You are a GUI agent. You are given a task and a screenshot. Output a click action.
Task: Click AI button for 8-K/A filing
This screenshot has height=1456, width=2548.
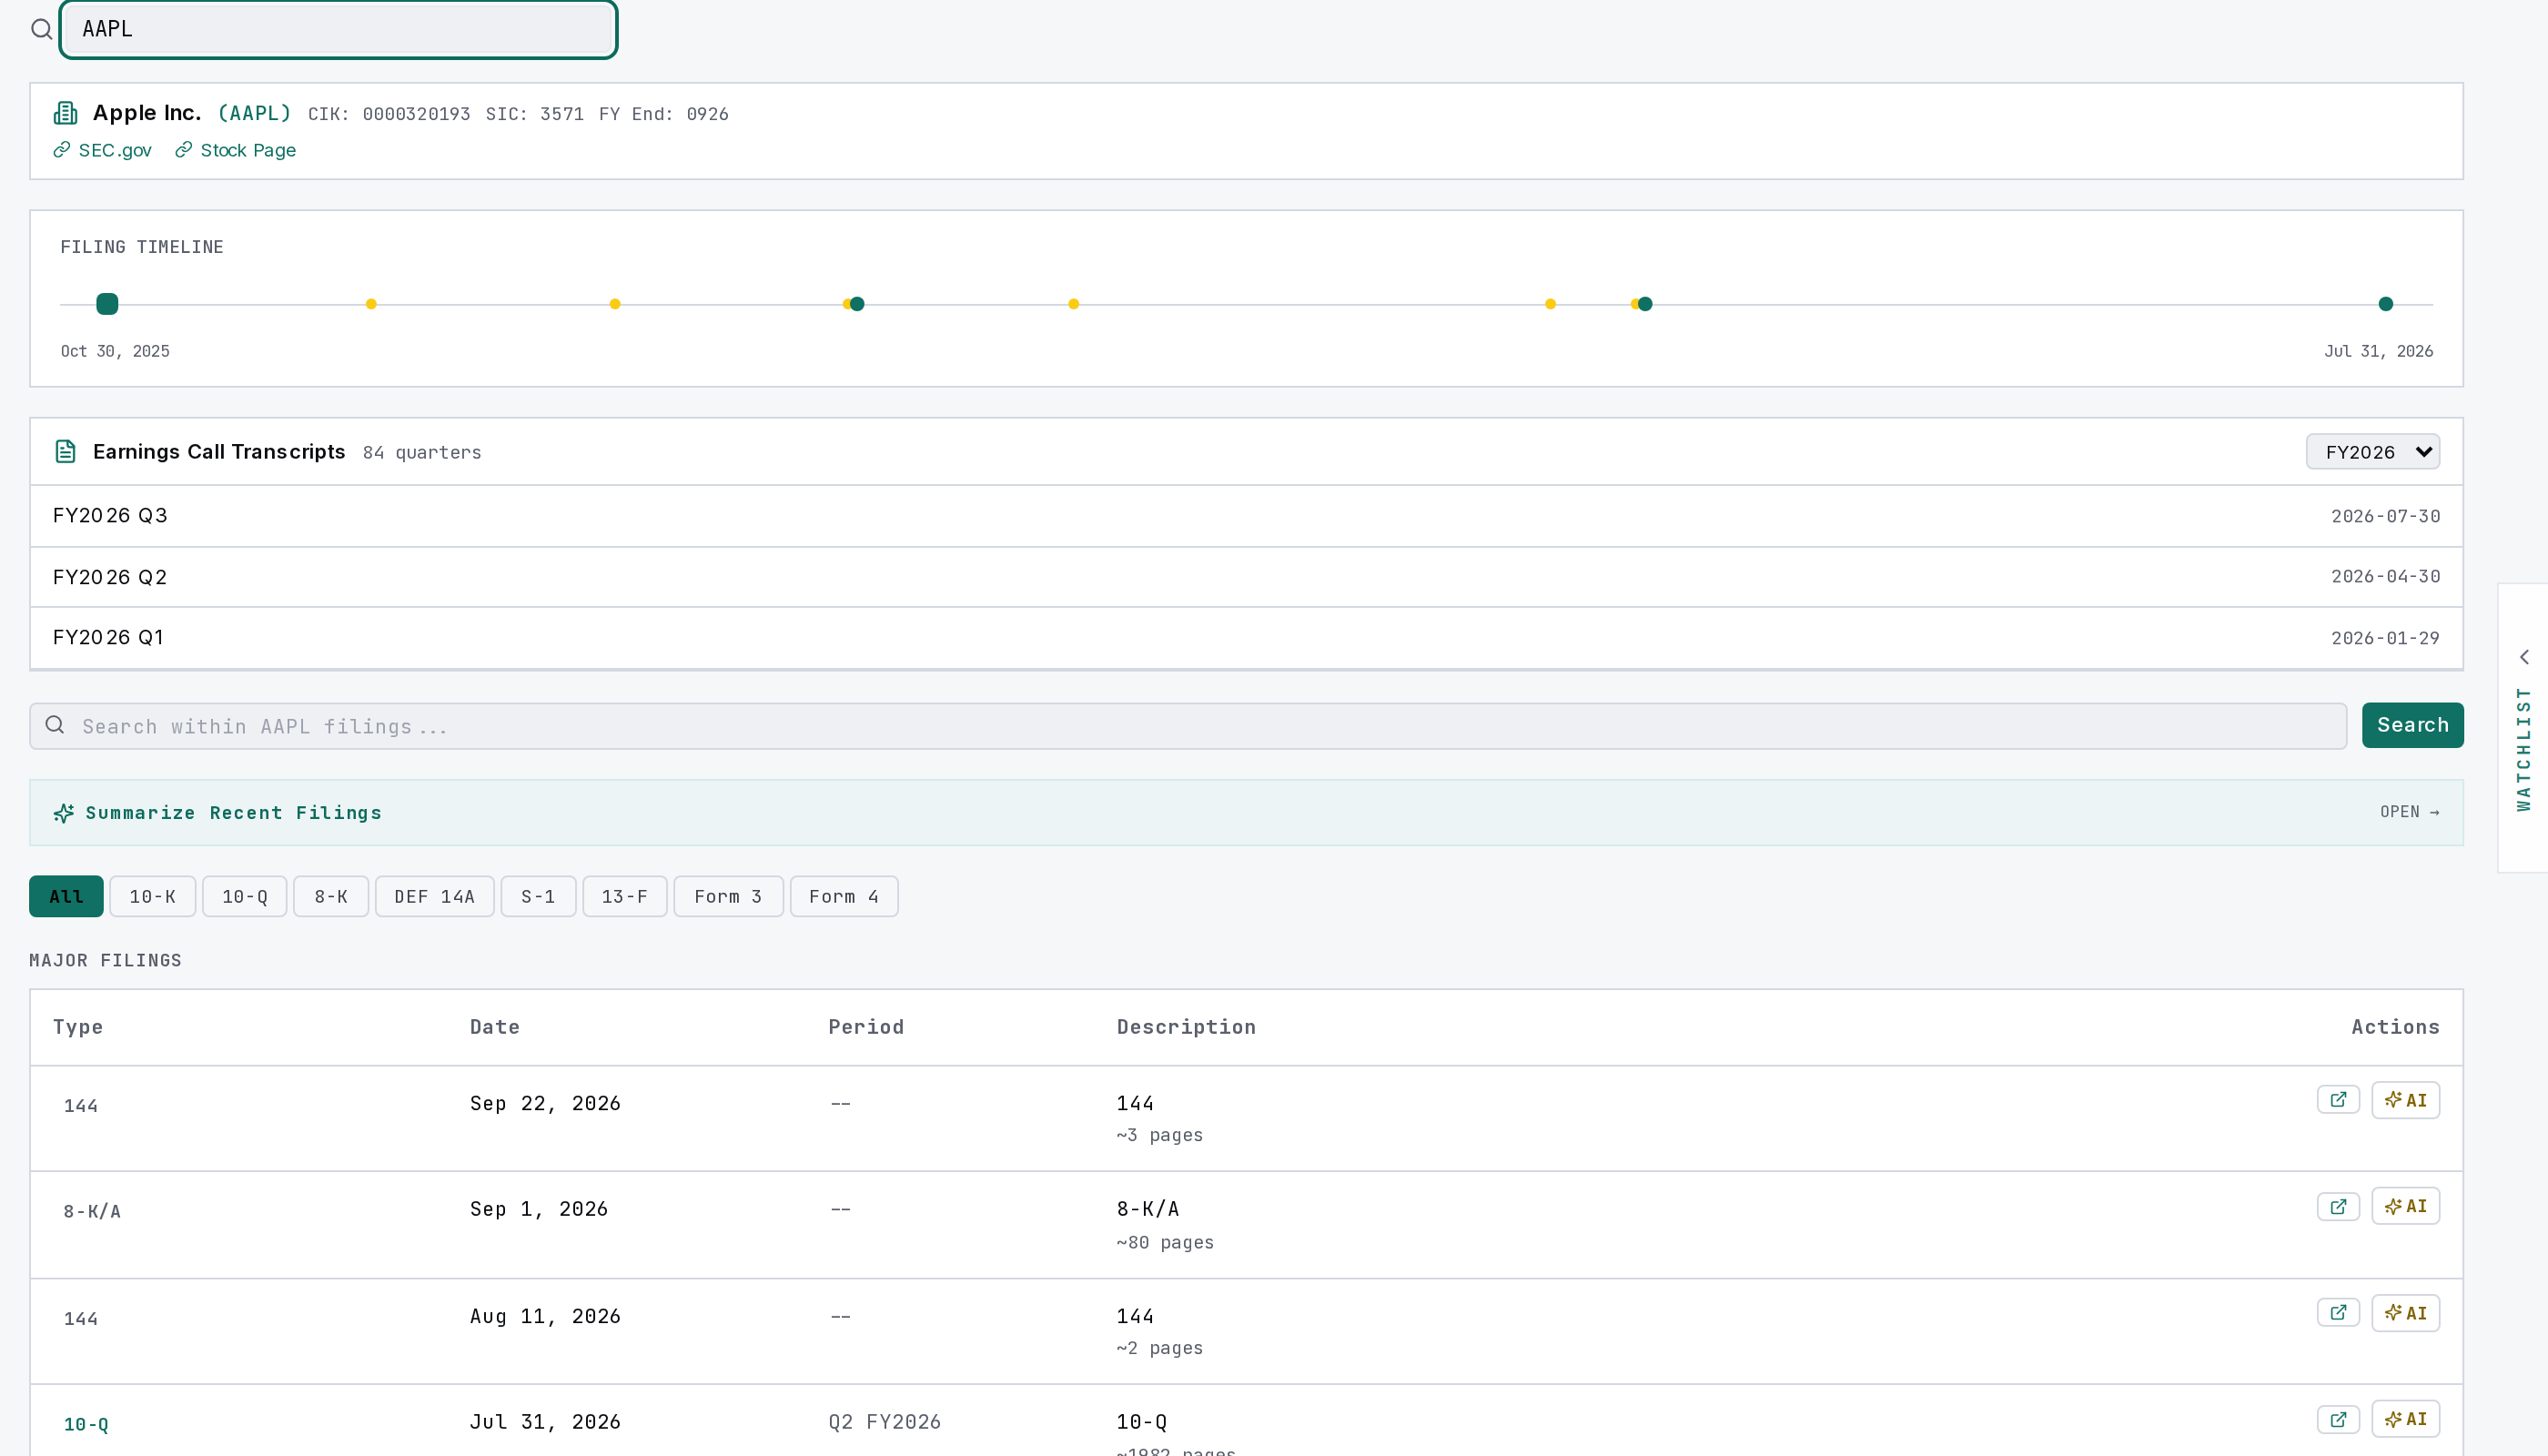point(2405,1206)
